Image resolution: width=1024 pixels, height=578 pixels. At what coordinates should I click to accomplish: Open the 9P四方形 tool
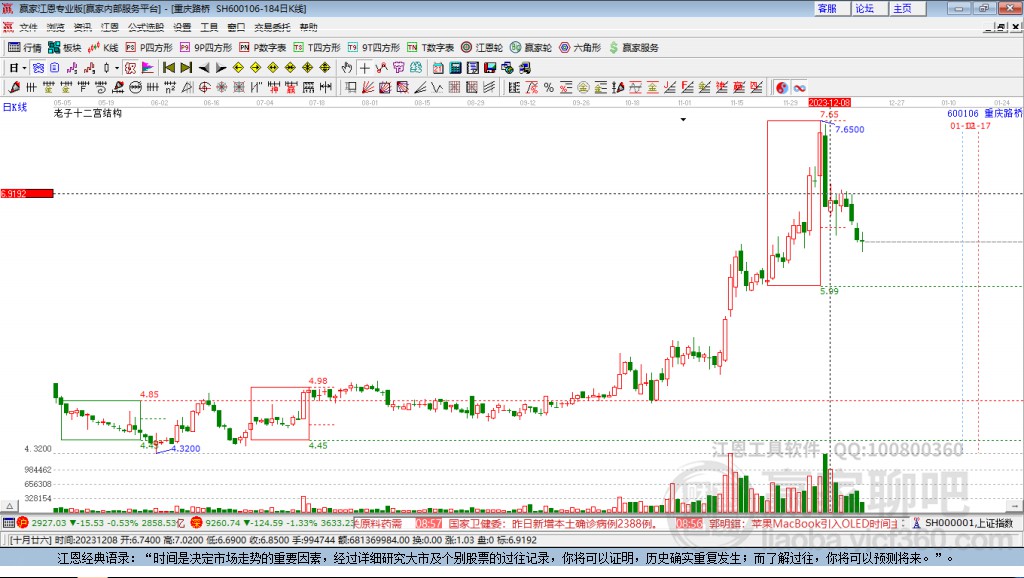pos(206,48)
